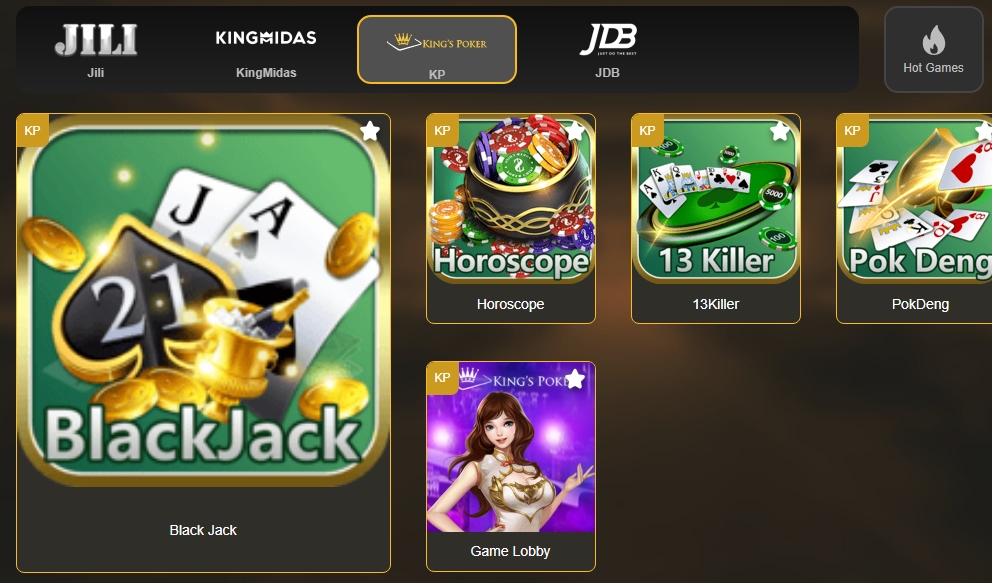Open the Game Lobby thumbnail
992x583 pixels.
pos(511,447)
